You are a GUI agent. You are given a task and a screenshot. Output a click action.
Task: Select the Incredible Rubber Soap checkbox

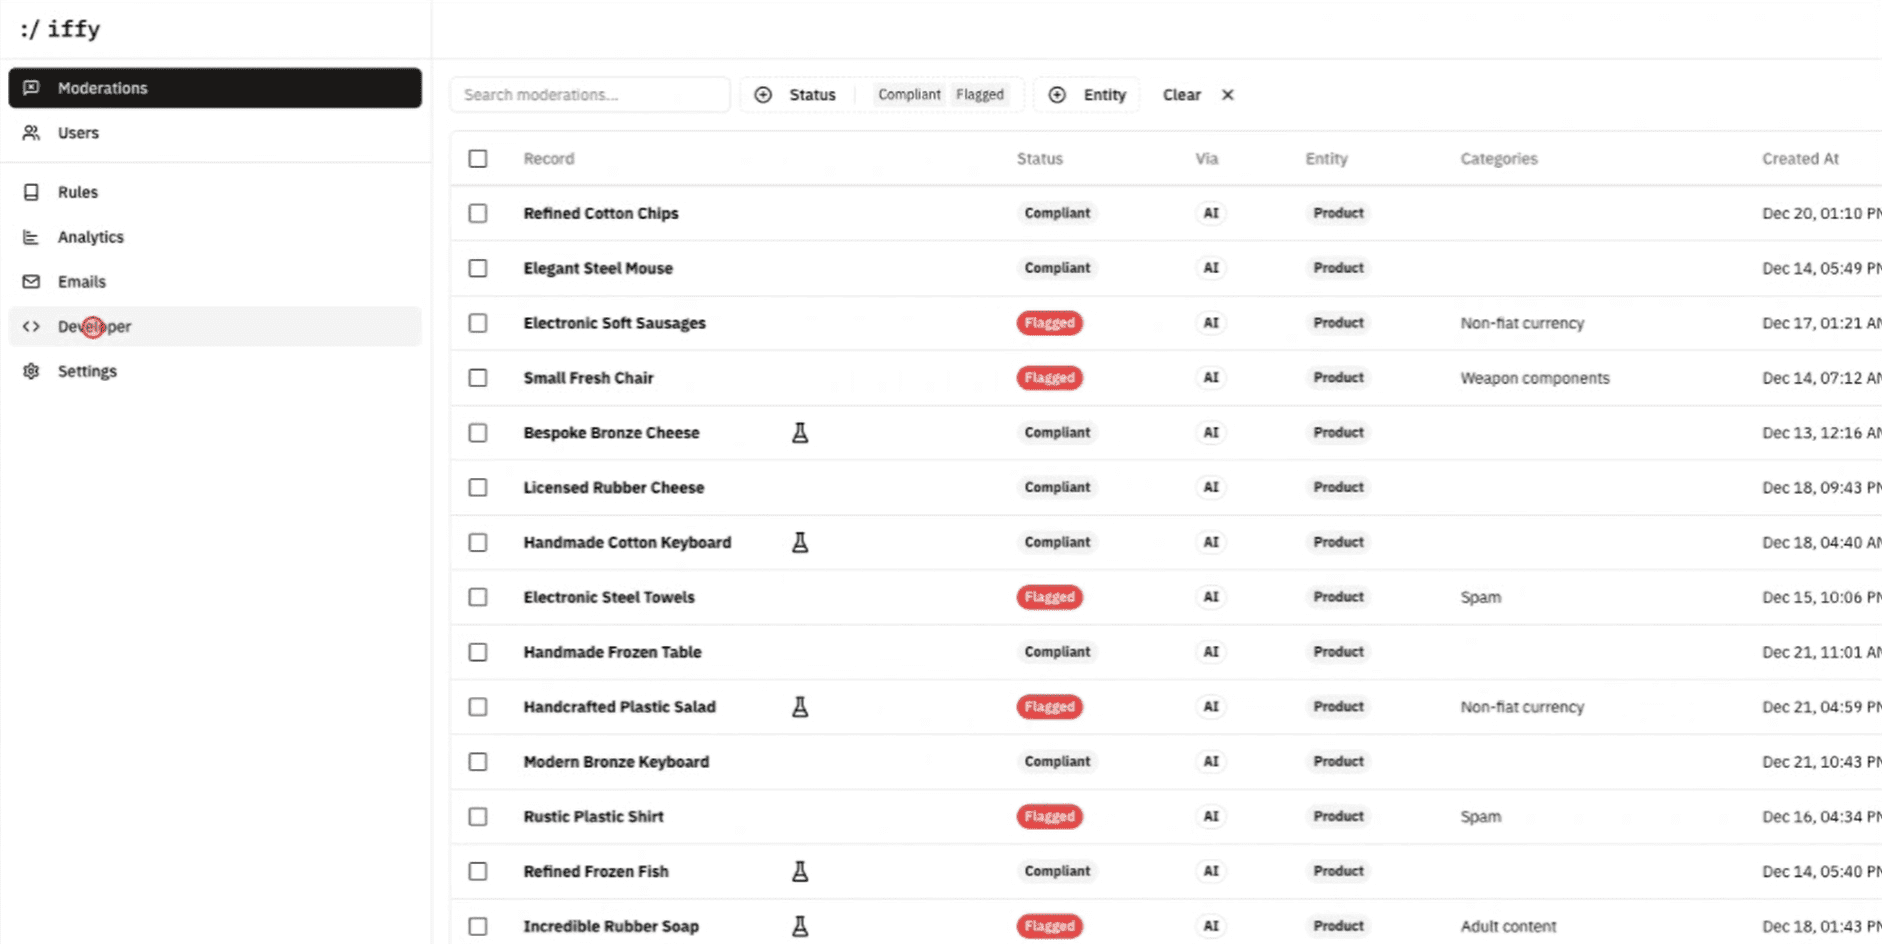click(478, 927)
